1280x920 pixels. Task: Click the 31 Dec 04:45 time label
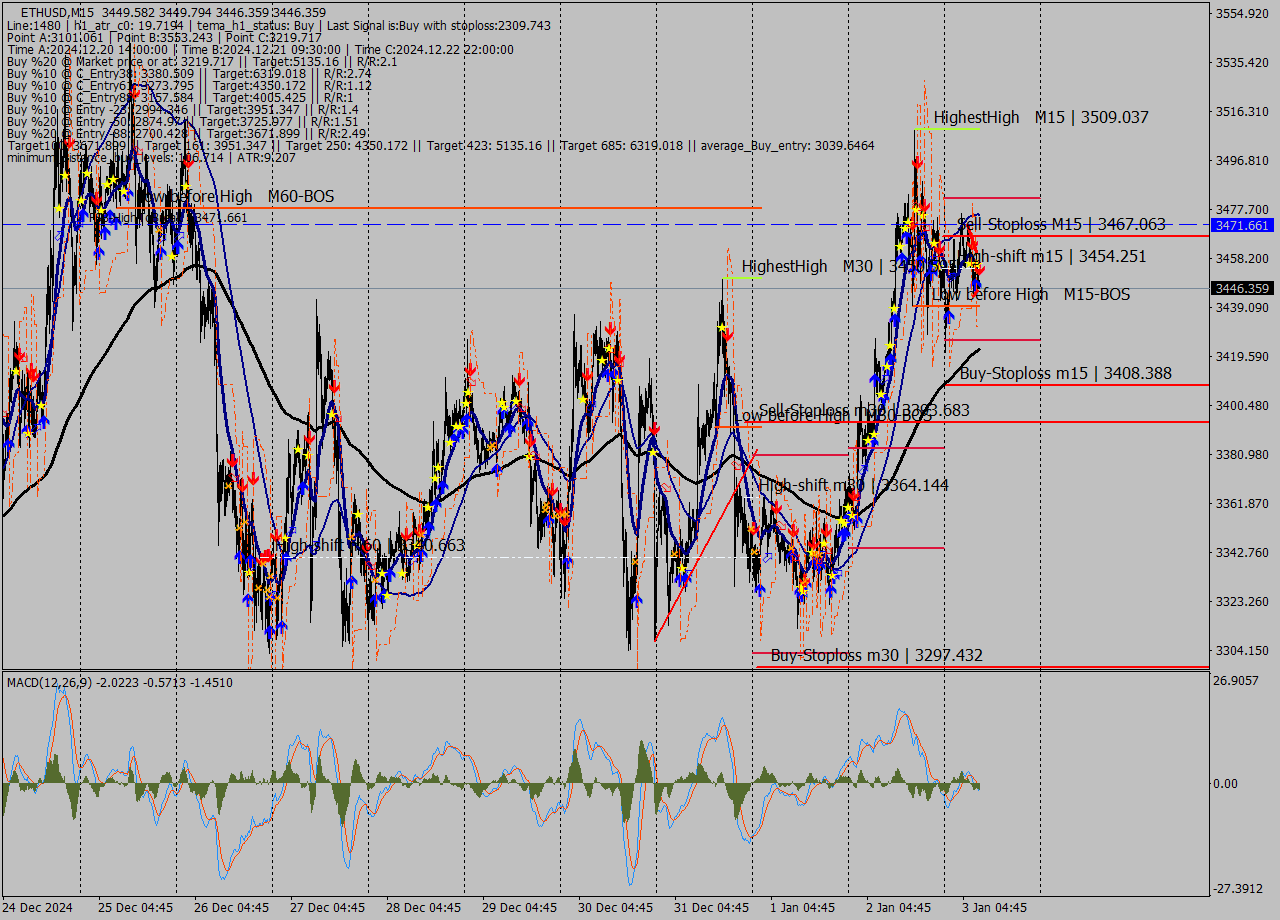point(711,908)
